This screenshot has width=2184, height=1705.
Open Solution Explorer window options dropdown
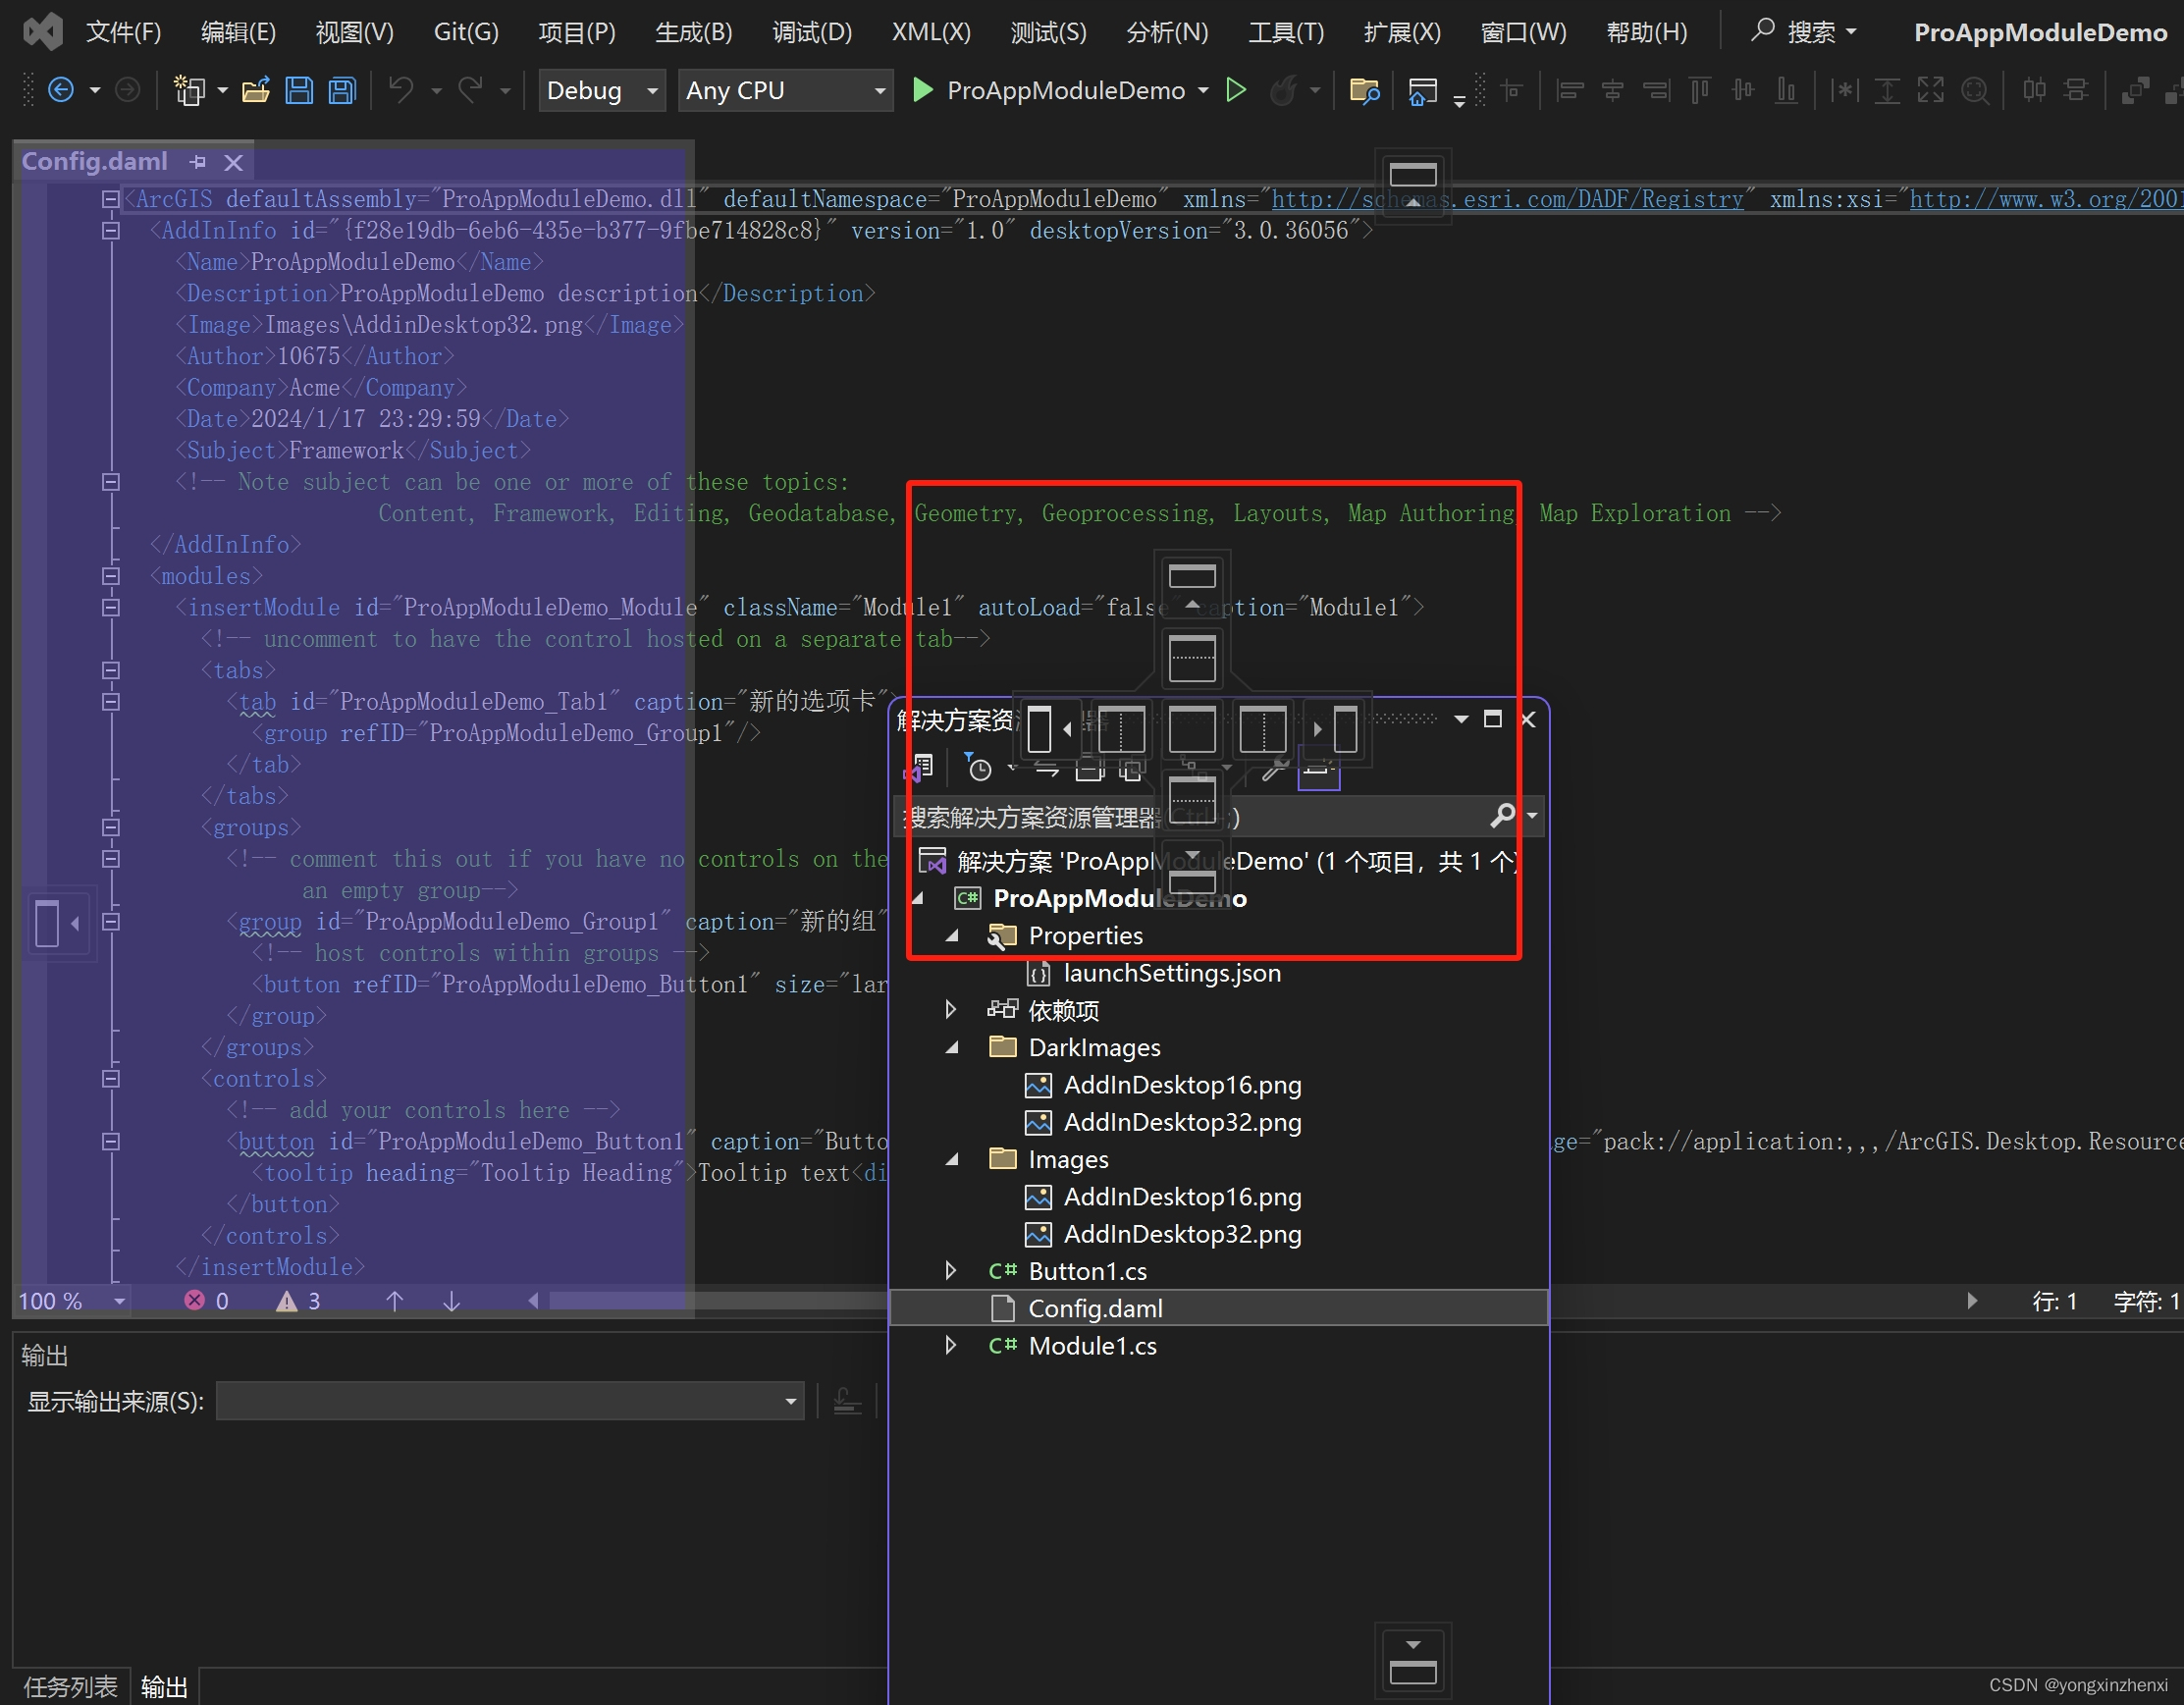pos(1461,719)
